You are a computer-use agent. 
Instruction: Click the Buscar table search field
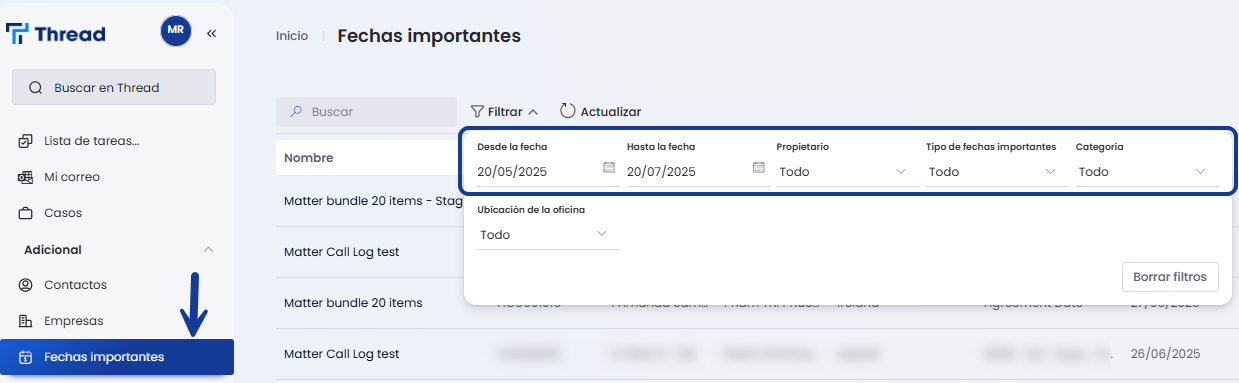click(366, 112)
